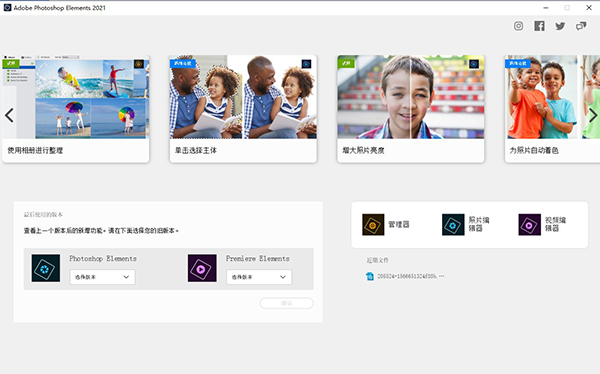This screenshot has height=374, width=600.
Task: Click blue tag on auto-colorize card
Action: click(518, 64)
